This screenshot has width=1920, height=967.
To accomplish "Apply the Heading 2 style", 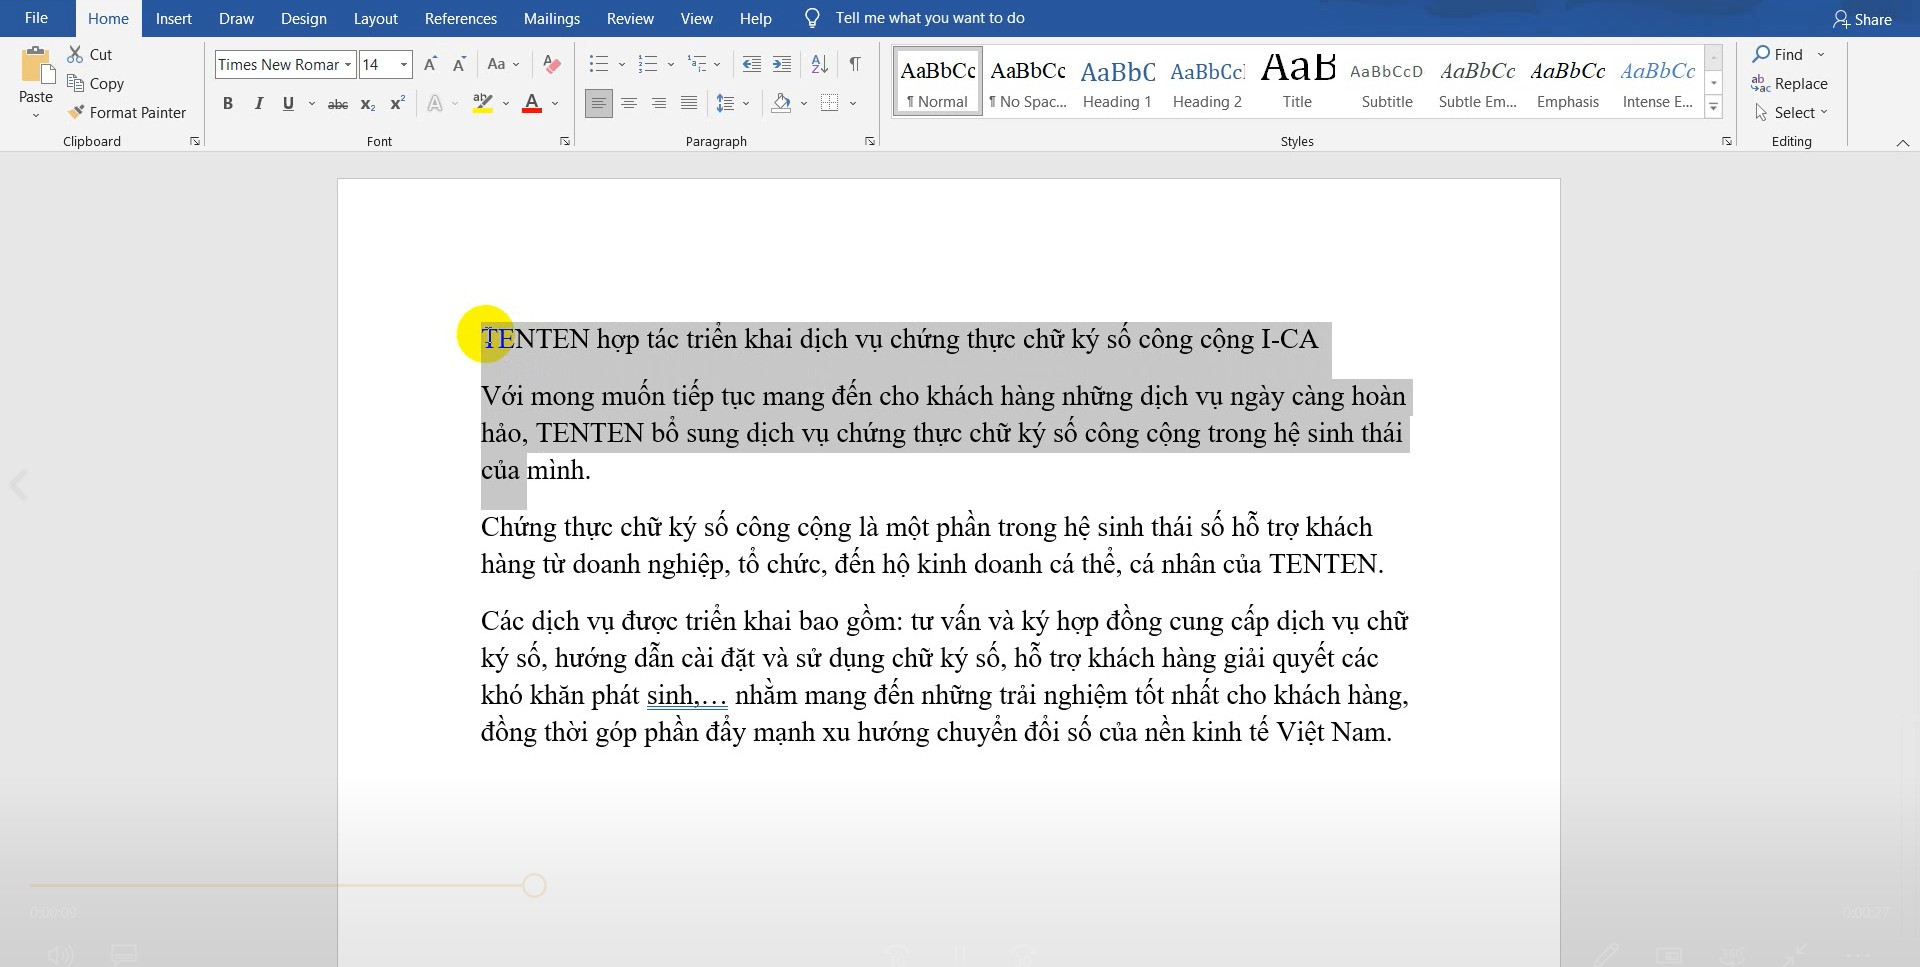I will (x=1207, y=81).
